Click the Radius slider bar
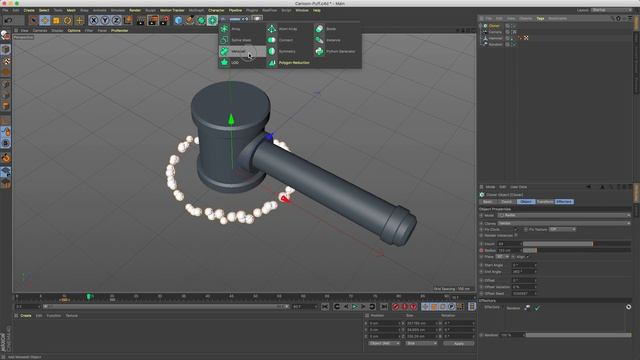The width and height of the screenshot is (640, 360). point(577,250)
